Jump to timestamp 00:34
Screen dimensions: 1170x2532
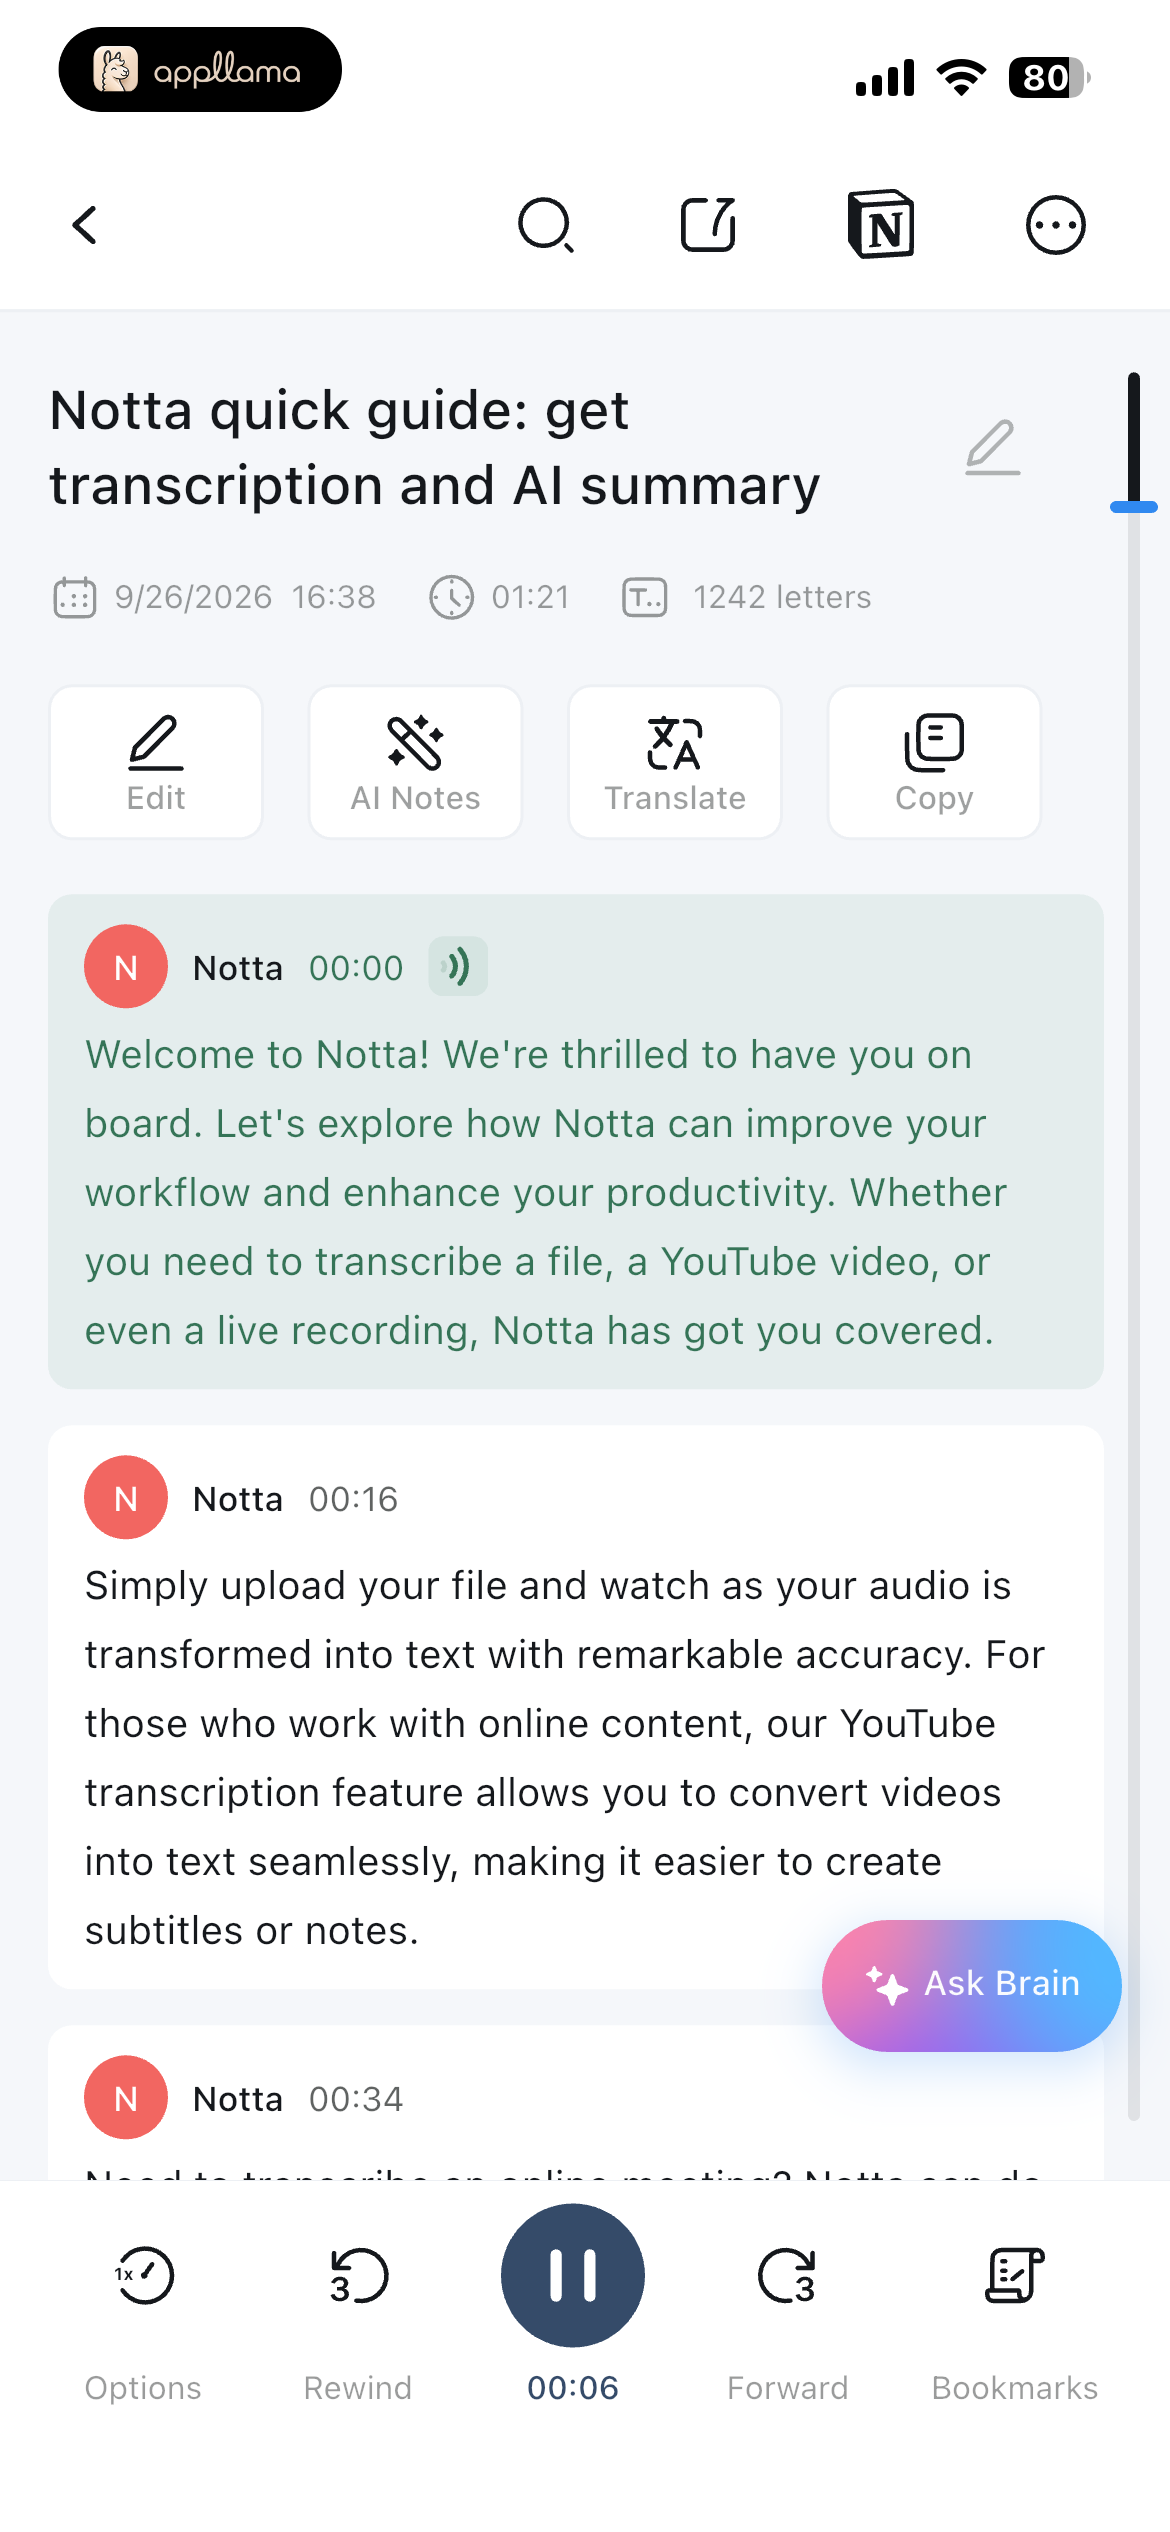[356, 2099]
